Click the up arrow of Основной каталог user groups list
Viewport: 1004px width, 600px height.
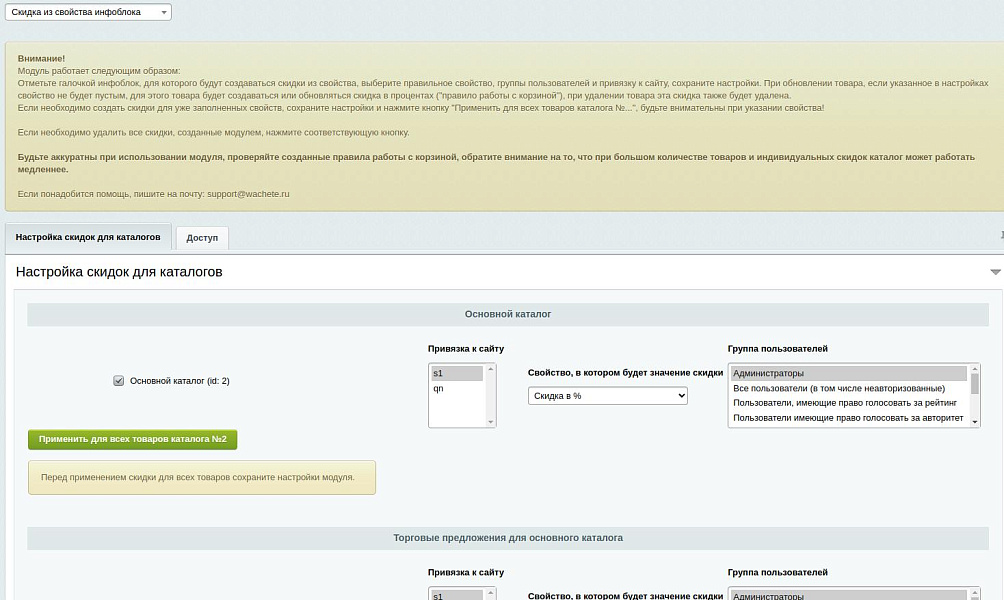(975, 369)
